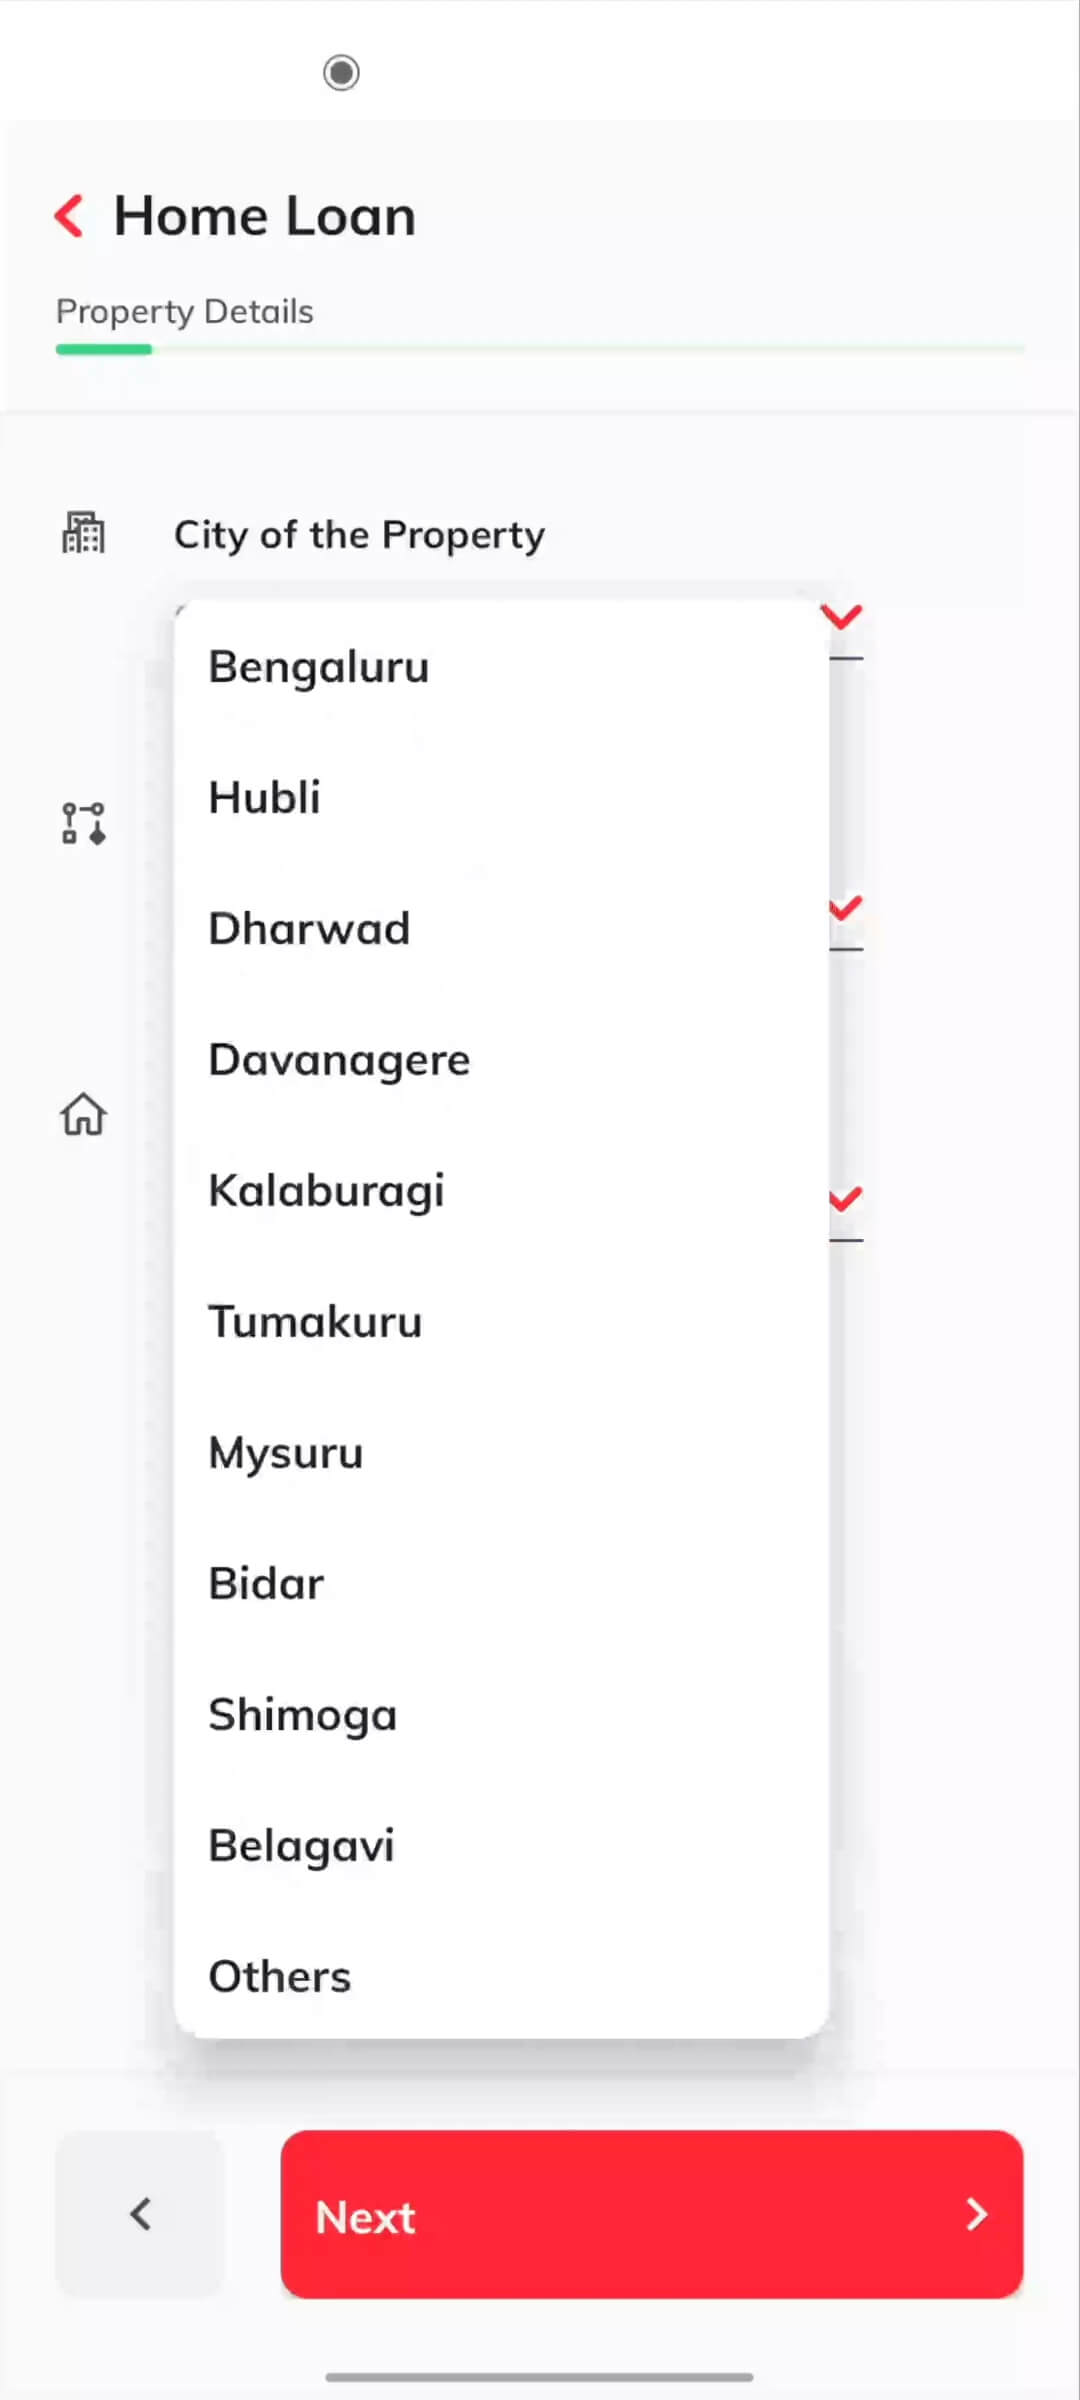Image resolution: width=1080 pixels, height=2400 pixels.
Task: Open the second field's red chevron dropdown
Action: [x=846, y=908]
